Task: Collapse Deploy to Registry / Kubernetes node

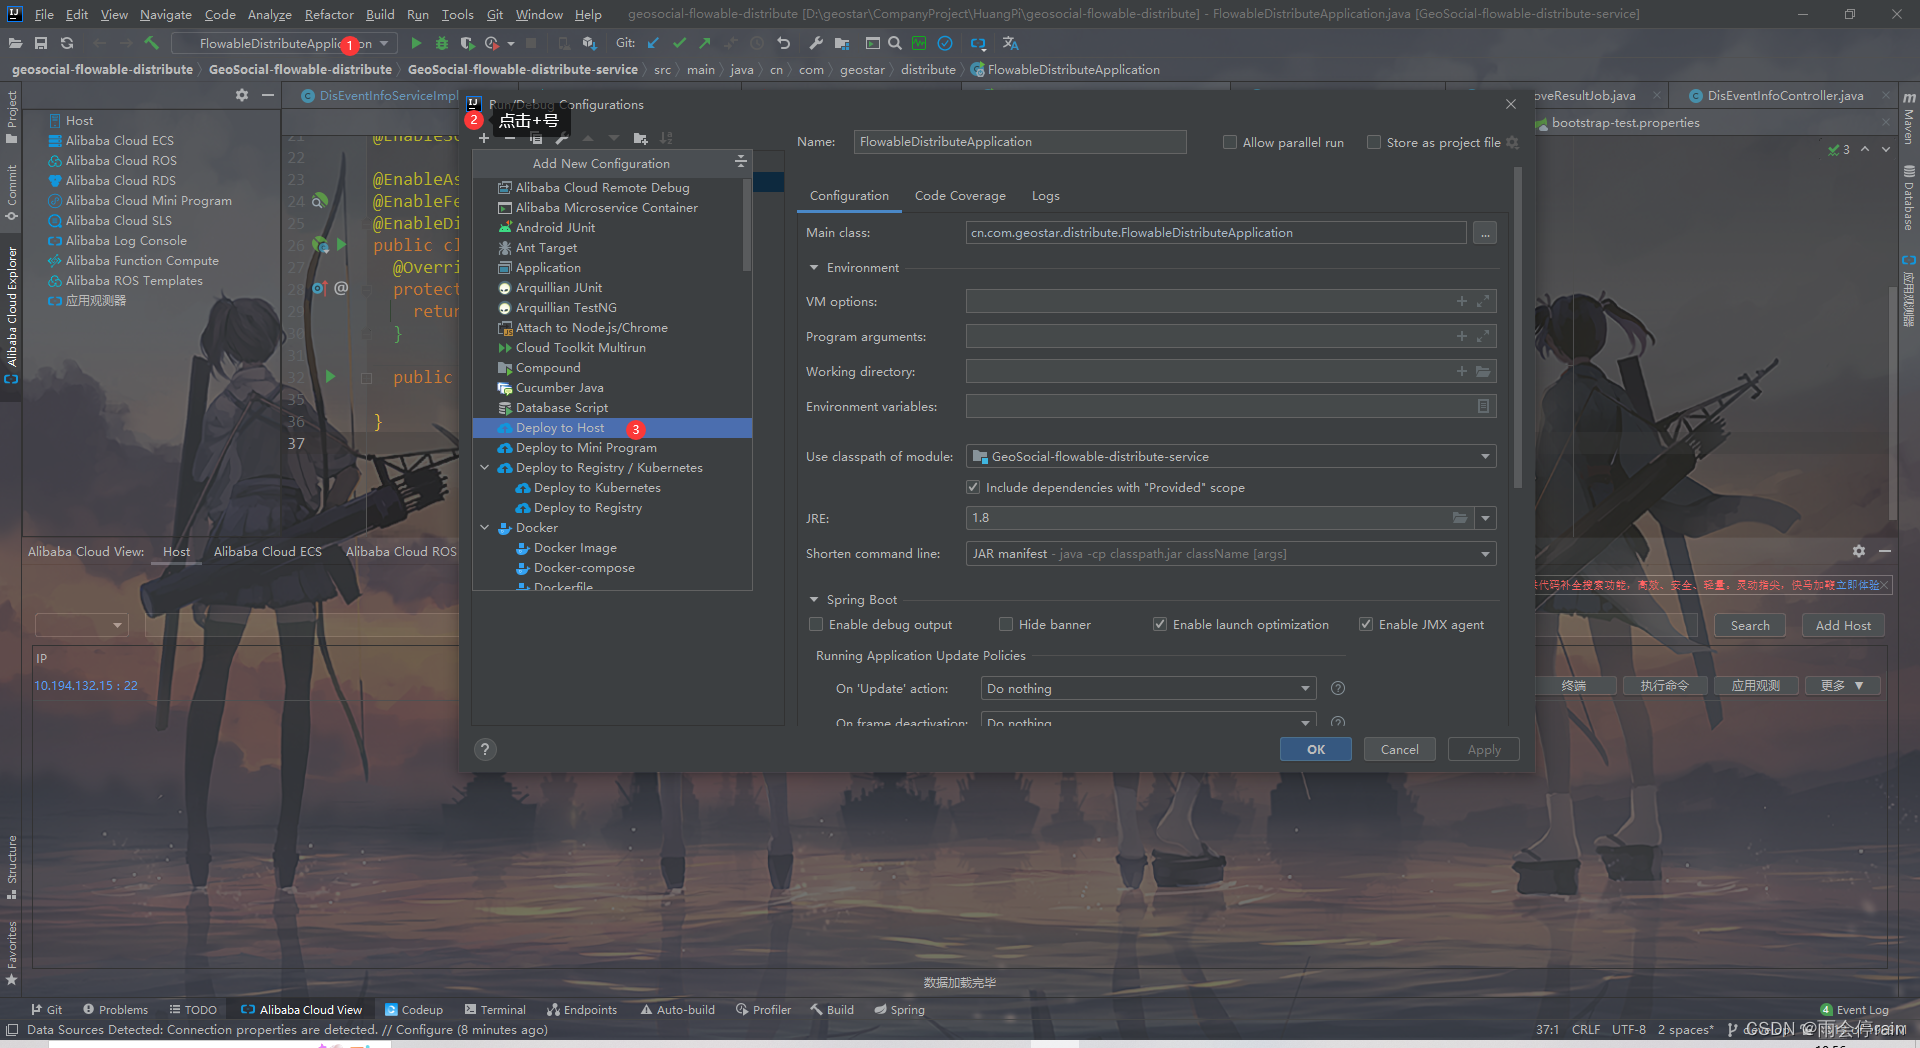Action: pyautogui.click(x=485, y=467)
